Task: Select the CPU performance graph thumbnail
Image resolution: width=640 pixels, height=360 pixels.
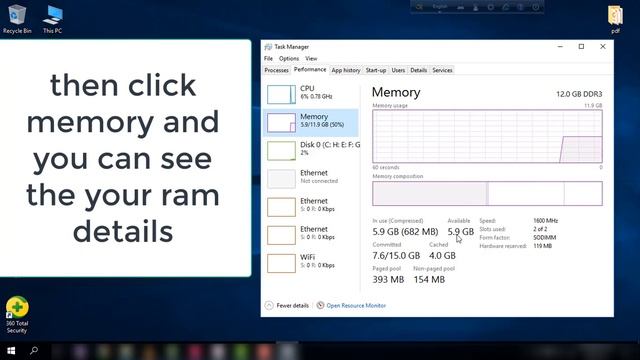Action: tap(281, 94)
